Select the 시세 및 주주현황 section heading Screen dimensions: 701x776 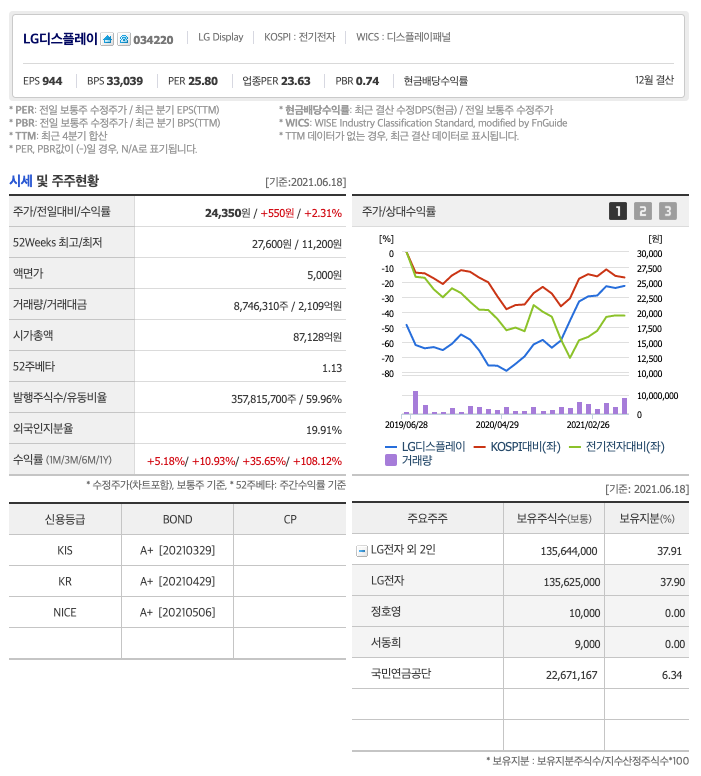54,181
